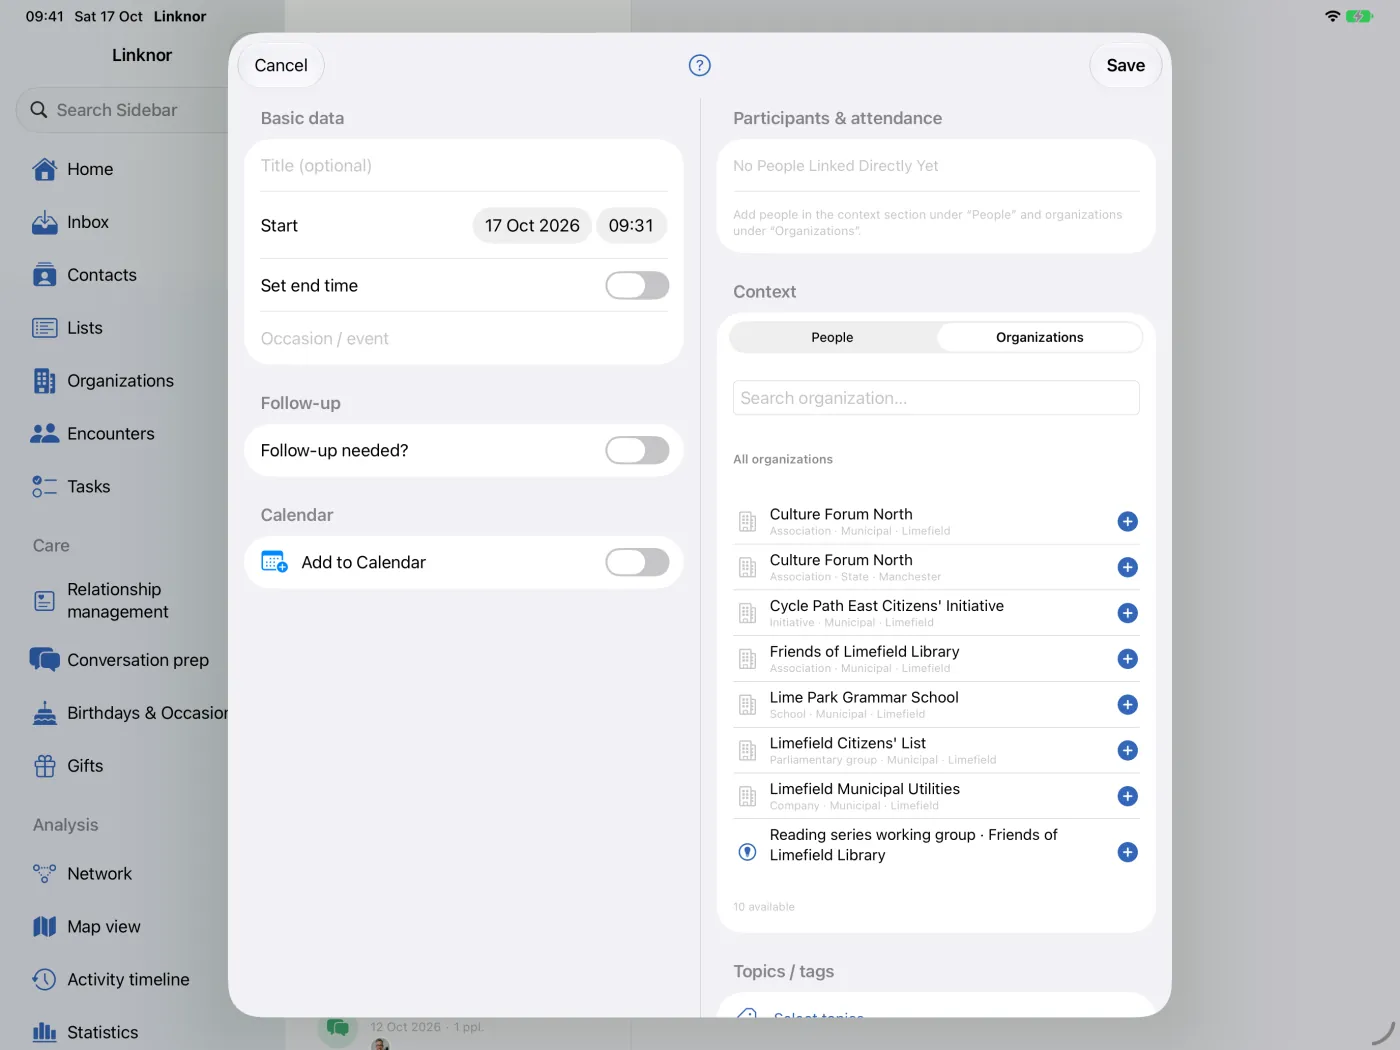Click the Lists sidebar icon
Viewport: 1400px width, 1050px height.
[45, 328]
